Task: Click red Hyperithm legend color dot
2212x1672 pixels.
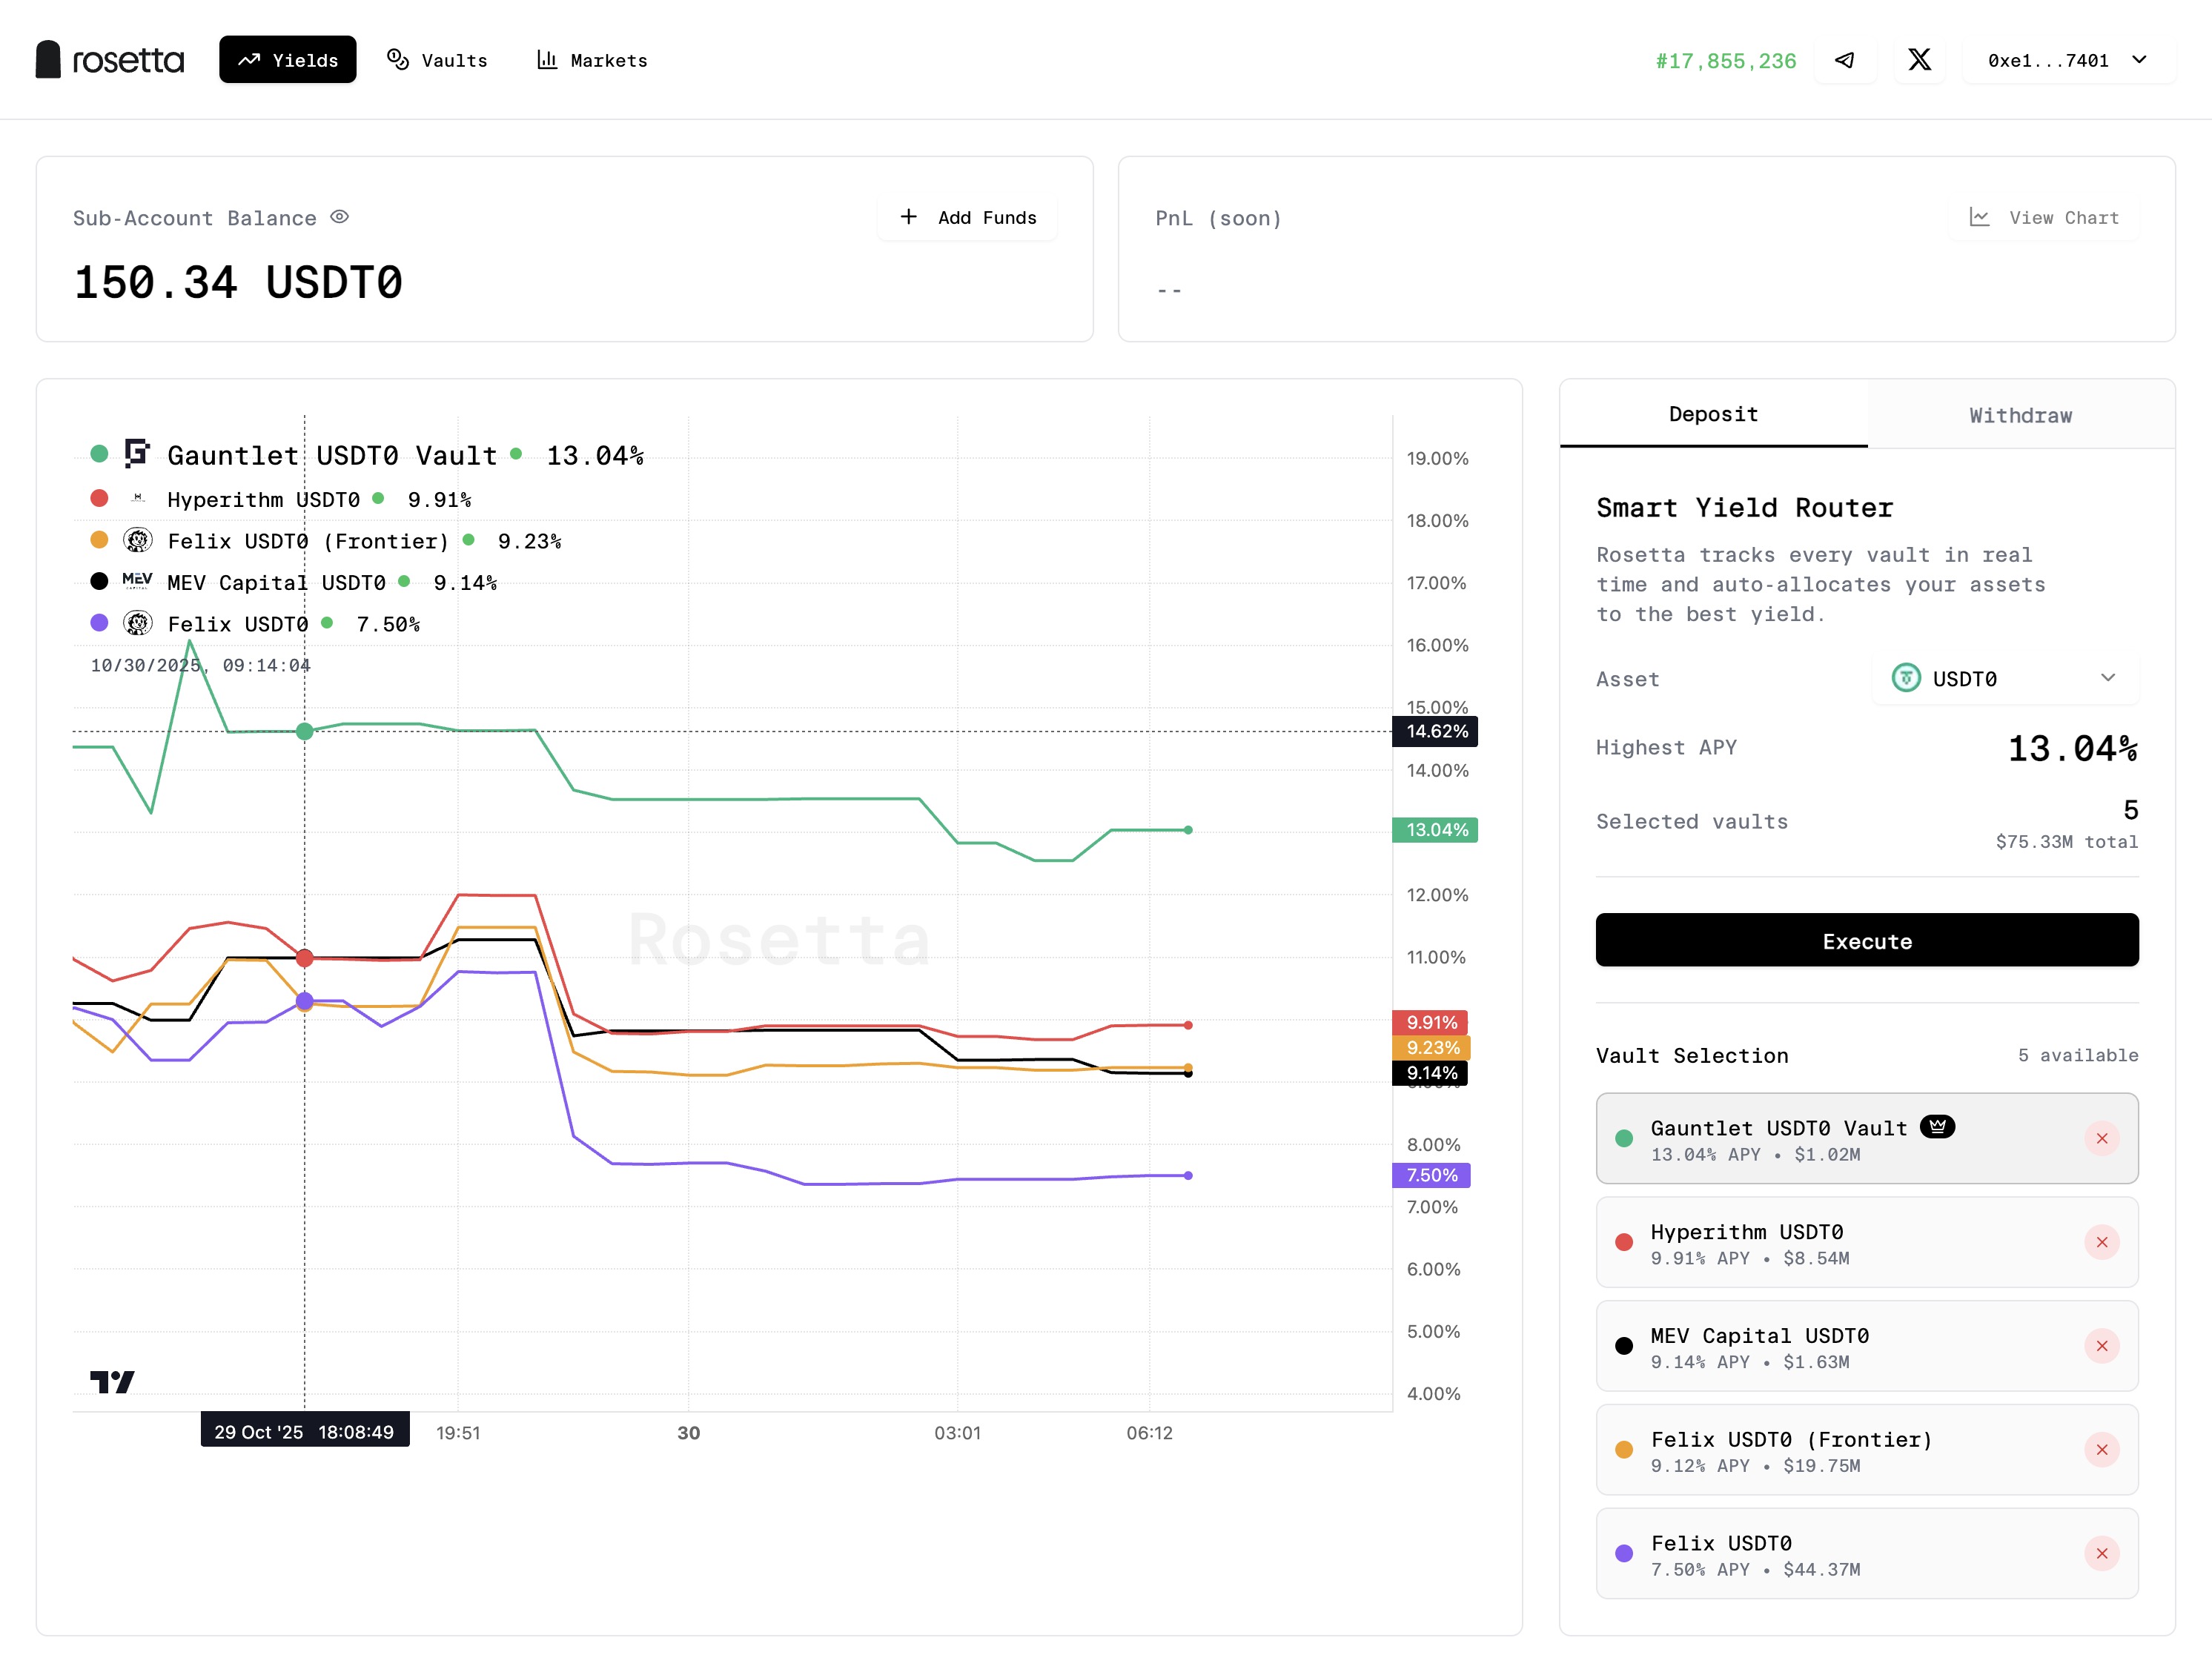Action: pos(99,498)
